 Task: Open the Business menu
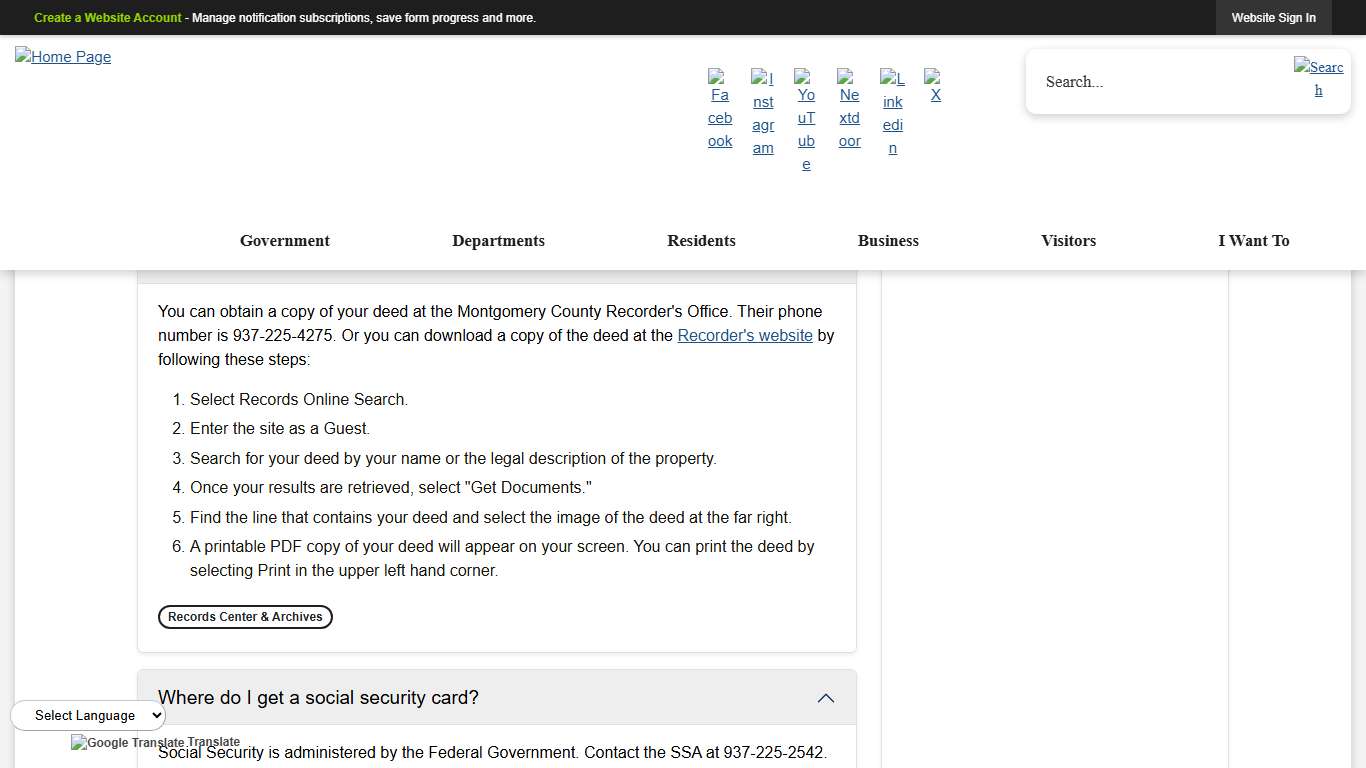[x=888, y=240]
